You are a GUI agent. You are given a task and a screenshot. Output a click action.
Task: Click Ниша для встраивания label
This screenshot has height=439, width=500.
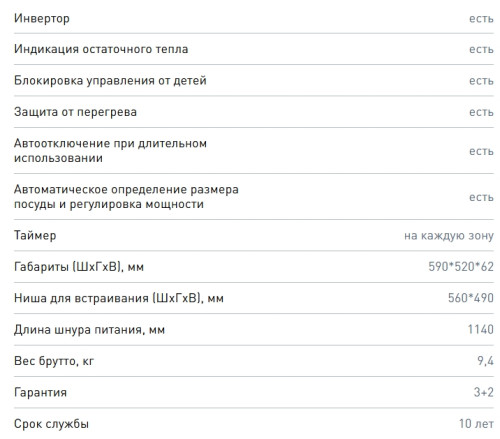point(119,298)
